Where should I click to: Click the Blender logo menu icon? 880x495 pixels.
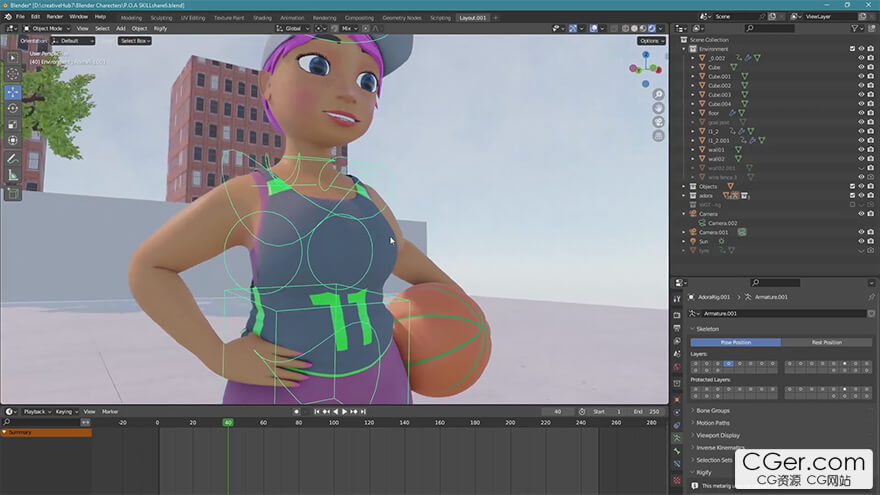pos(8,17)
